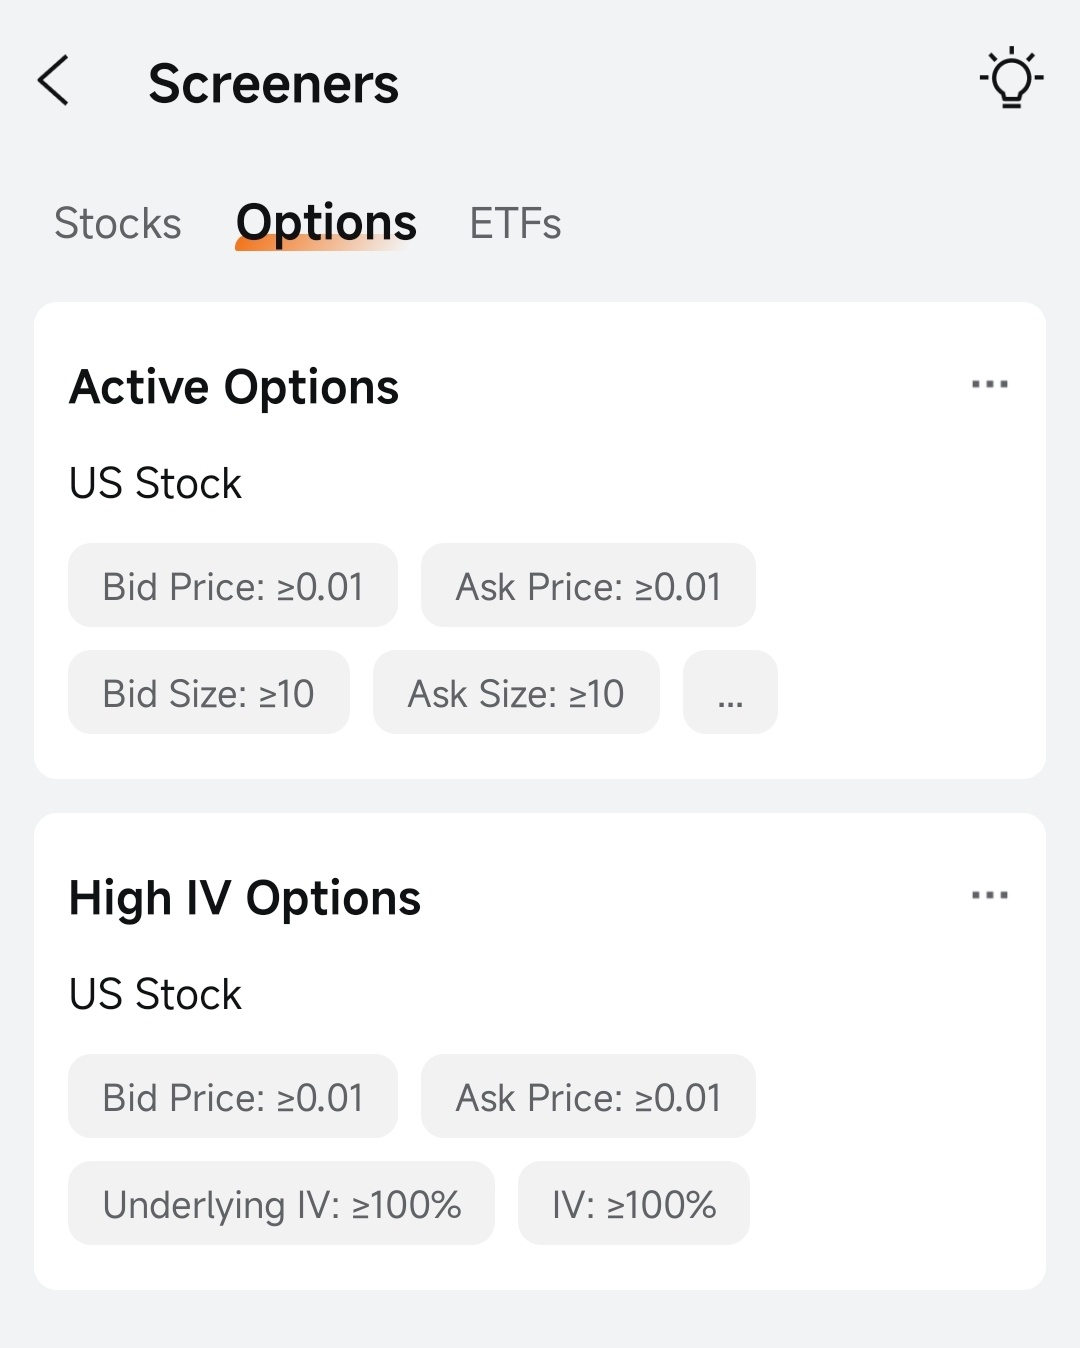The image size is (1080, 1348).
Task: Select Underlying IV ≥100% filter chip
Action: [x=281, y=1203]
